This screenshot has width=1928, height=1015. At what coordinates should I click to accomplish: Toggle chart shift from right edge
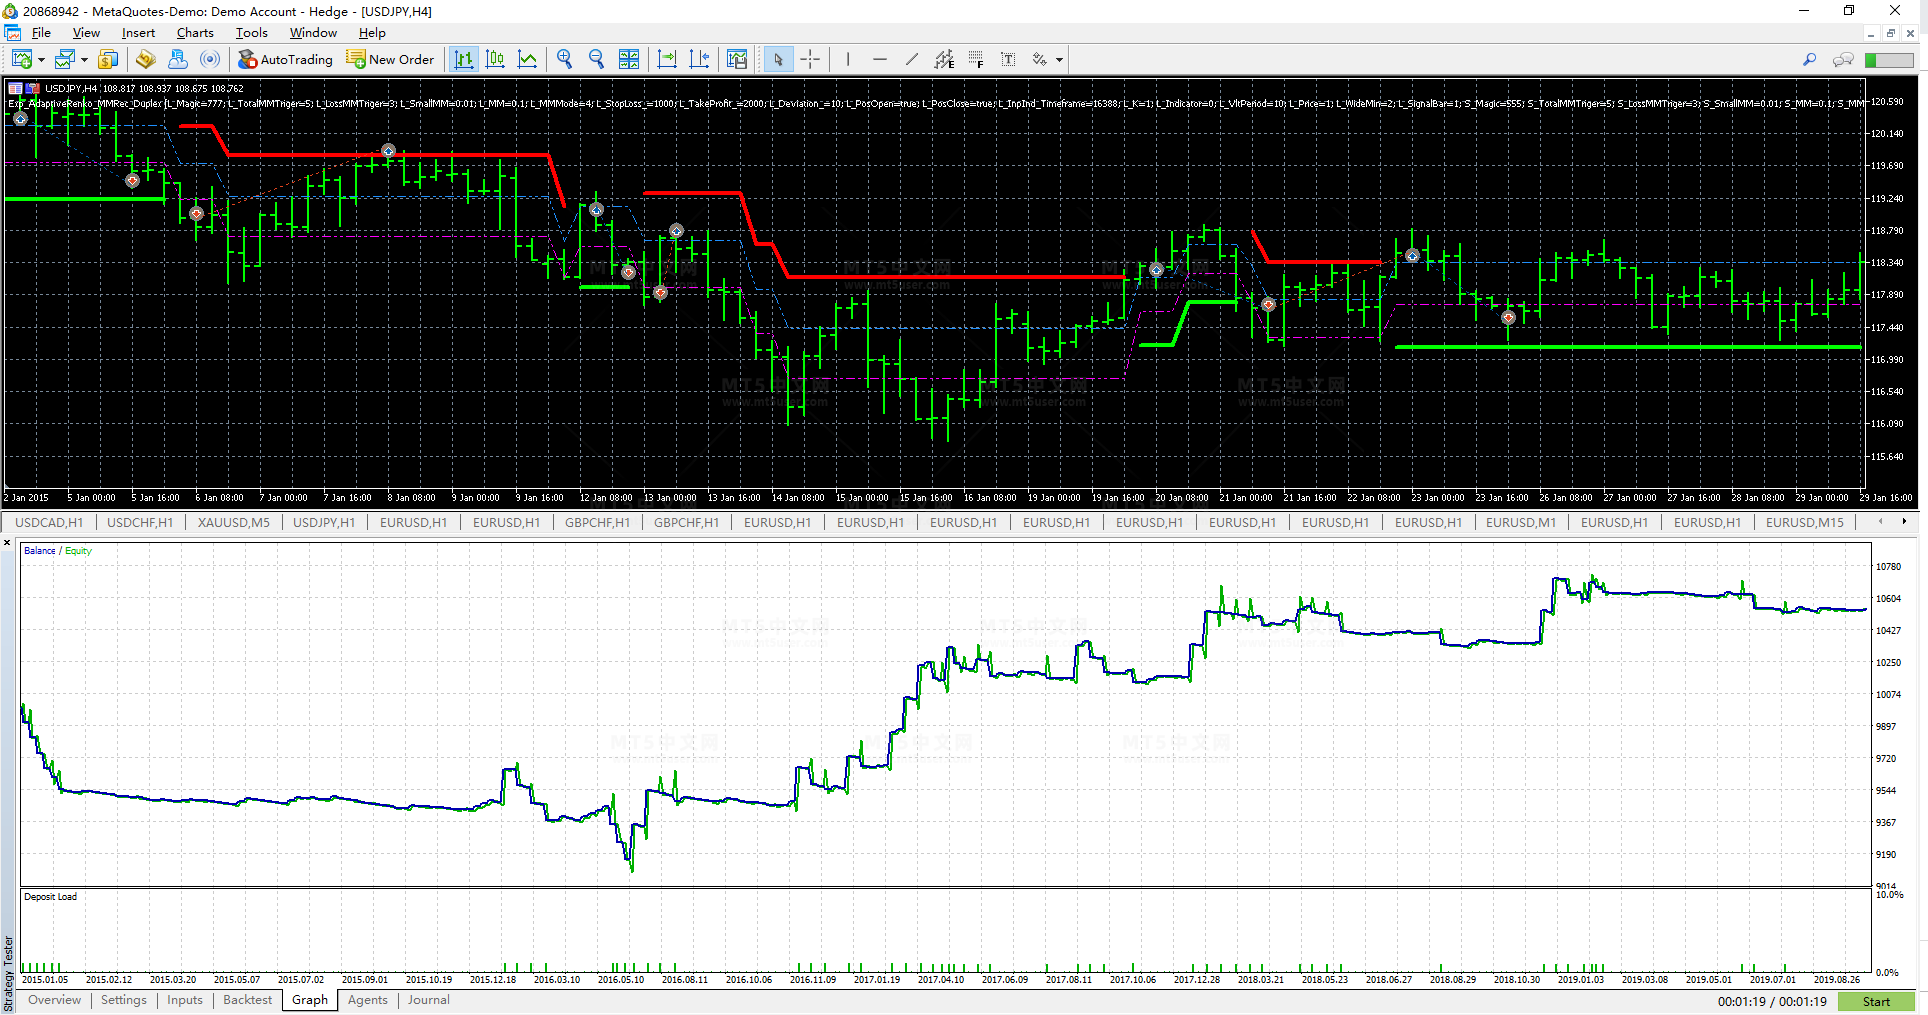point(699,59)
